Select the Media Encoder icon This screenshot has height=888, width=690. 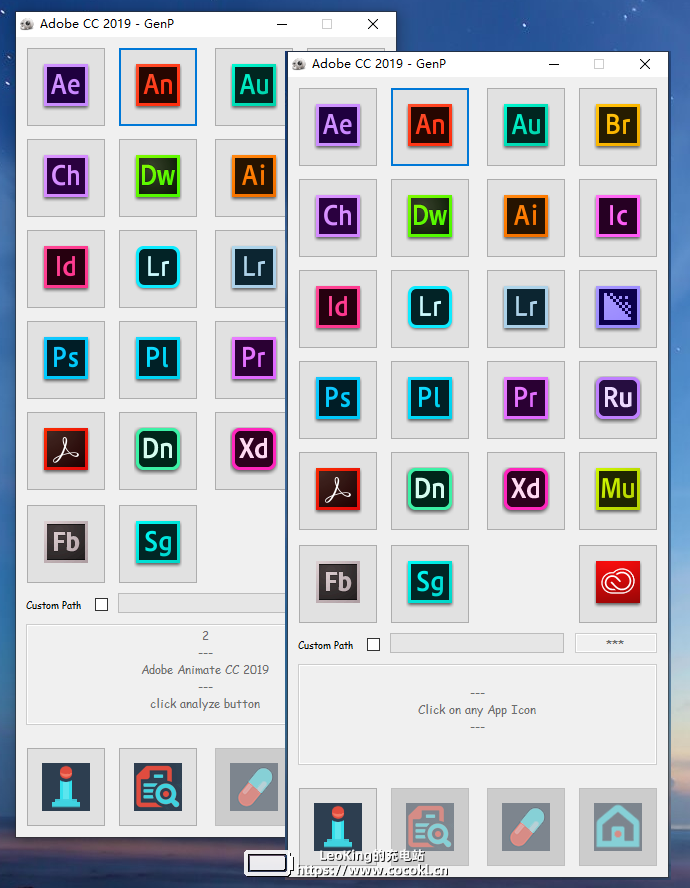pyautogui.click(x=617, y=309)
